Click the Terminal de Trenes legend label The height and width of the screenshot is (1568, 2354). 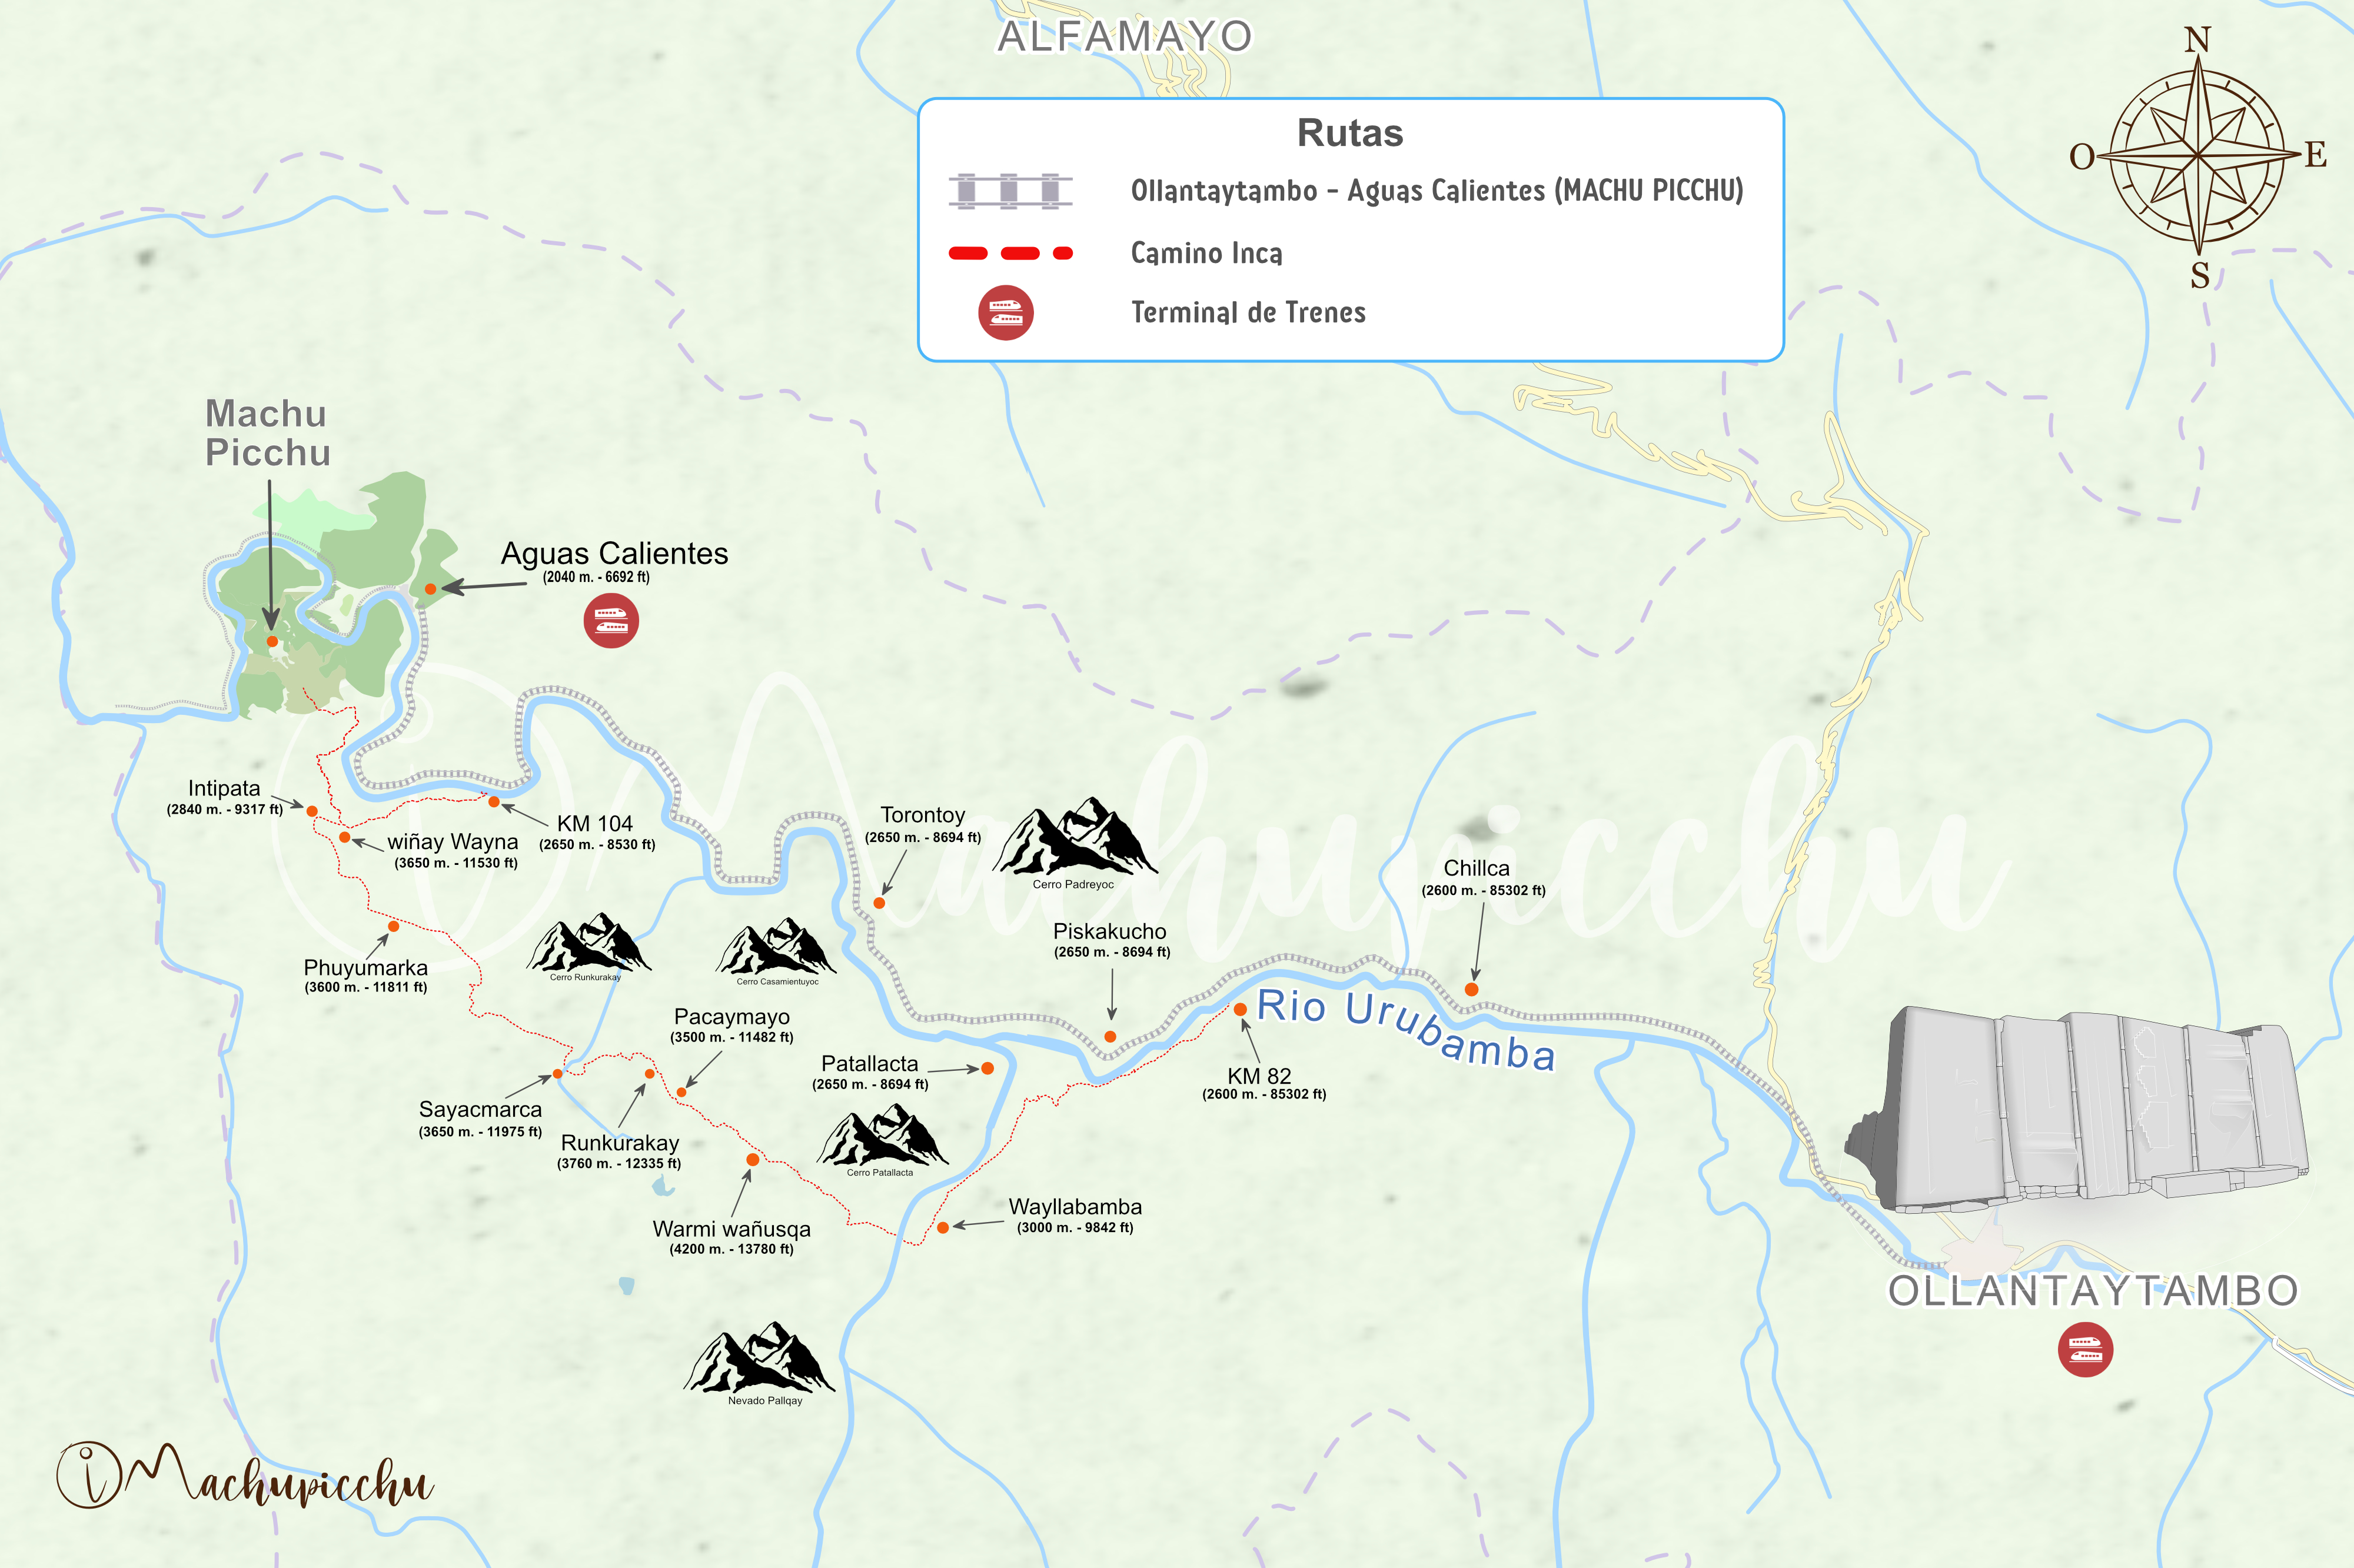pyautogui.click(x=1248, y=312)
